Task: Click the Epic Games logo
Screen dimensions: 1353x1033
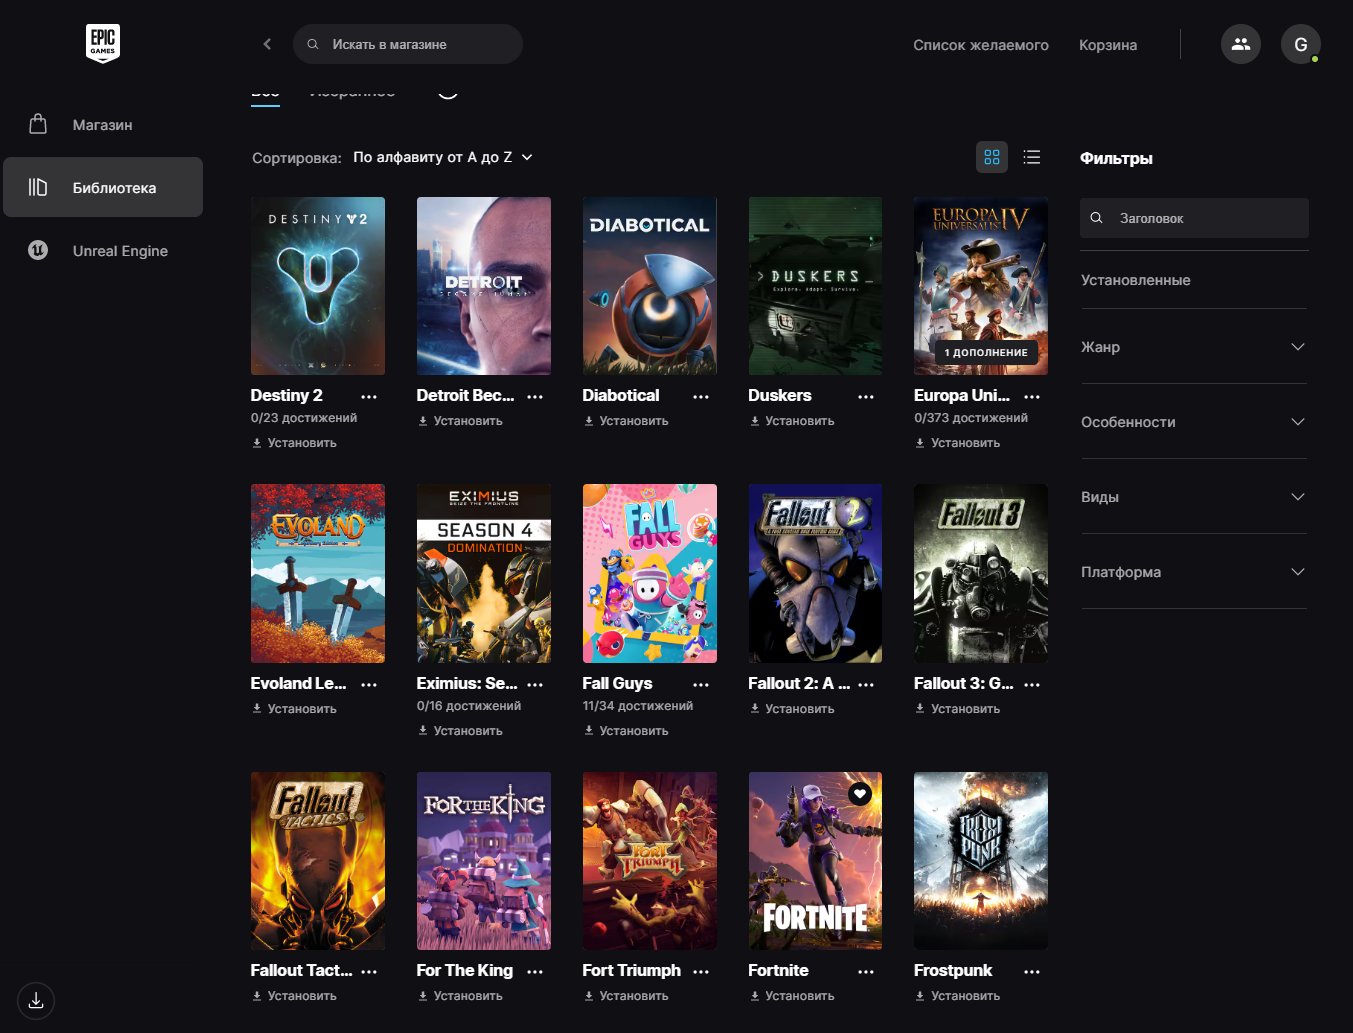Action: click(x=103, y=44)
